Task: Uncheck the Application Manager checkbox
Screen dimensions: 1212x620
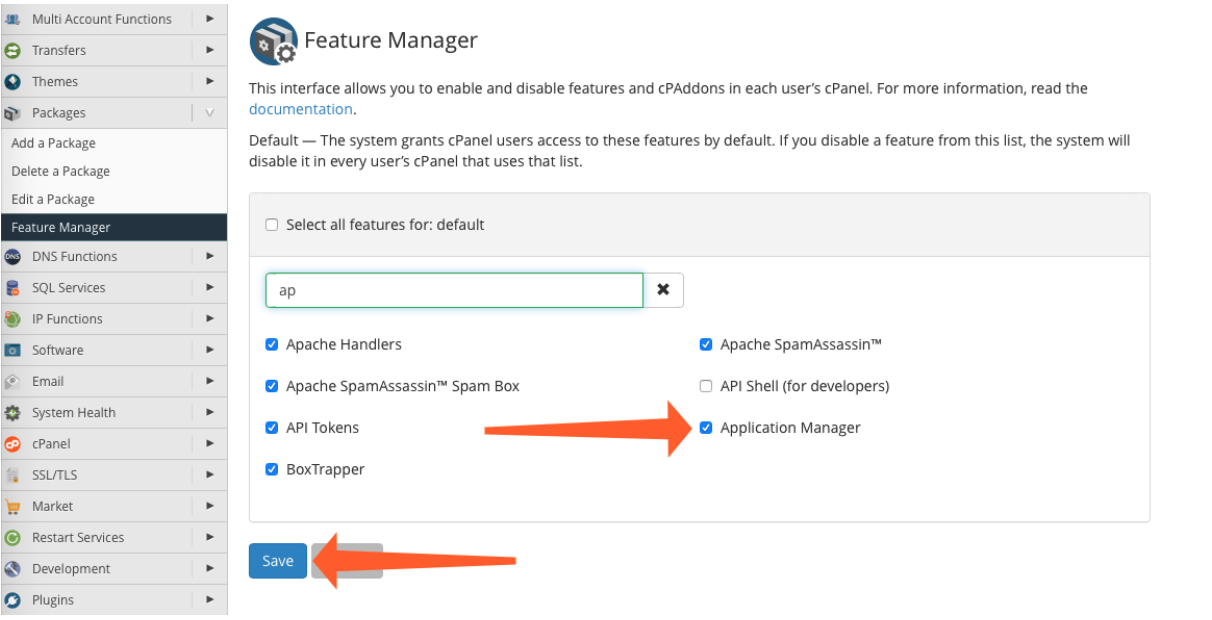Action: pyautogui.click(x=706, y=428)
